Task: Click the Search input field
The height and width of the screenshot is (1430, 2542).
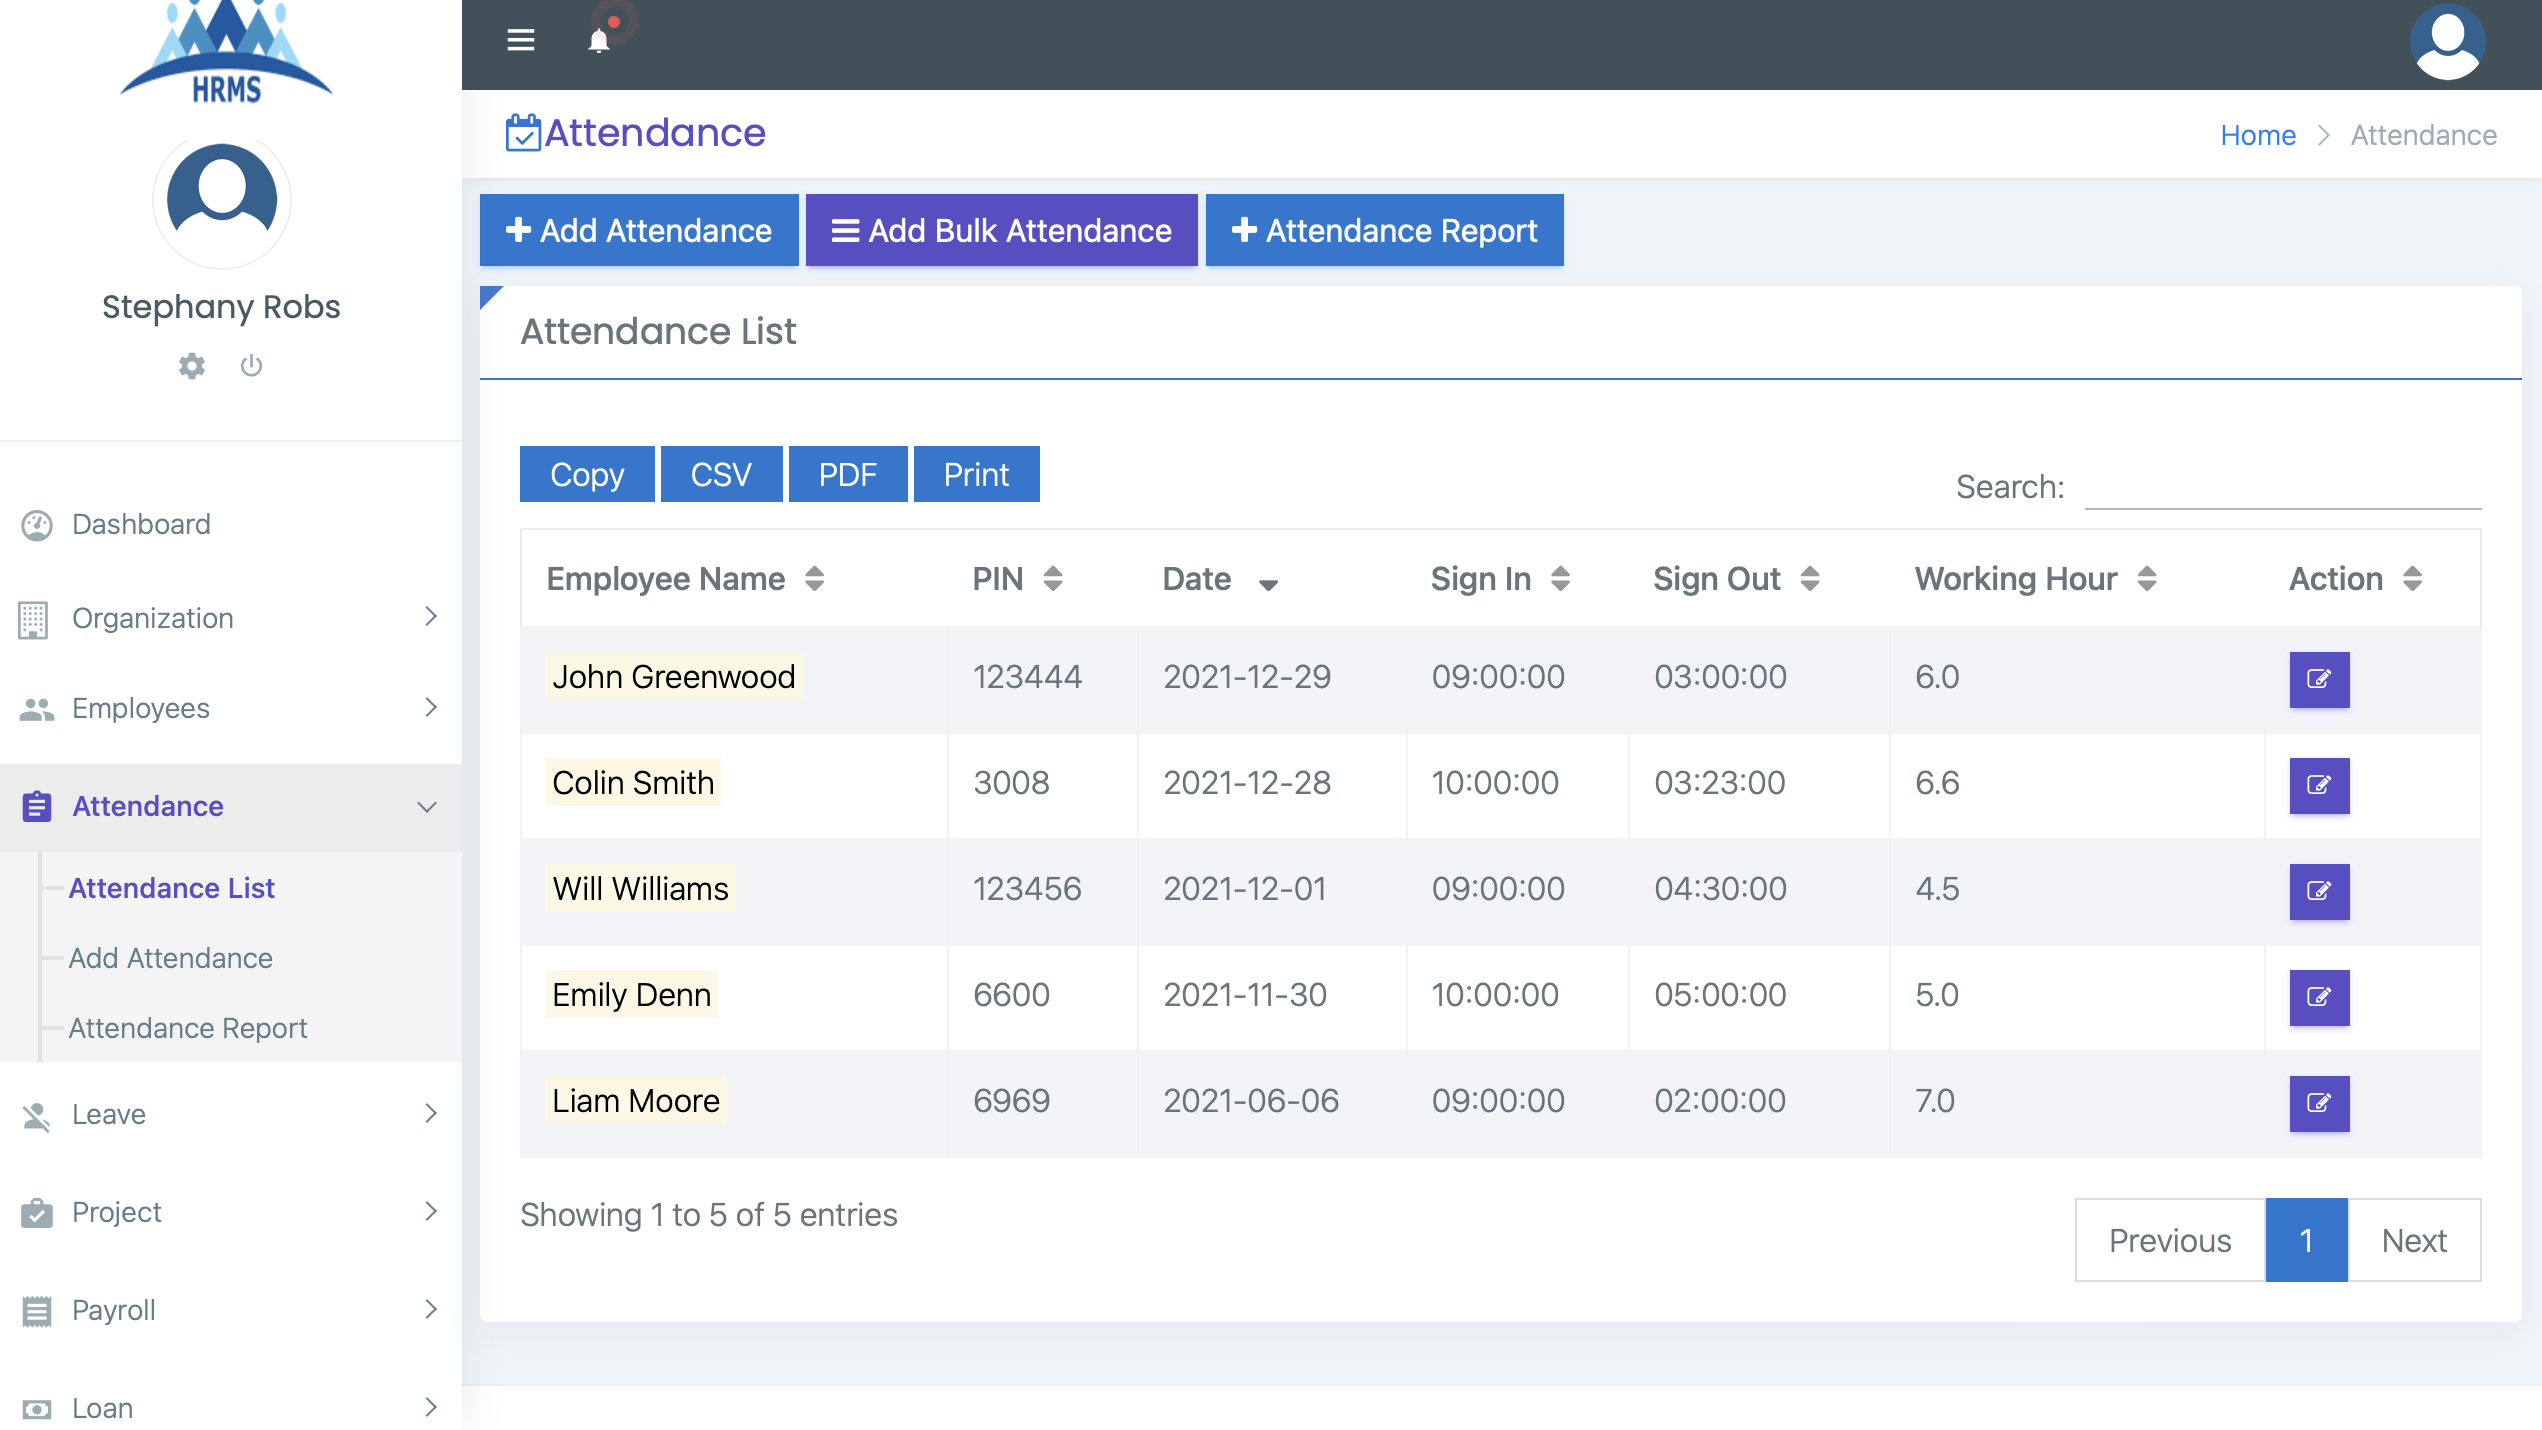Action: (2283, 487)
